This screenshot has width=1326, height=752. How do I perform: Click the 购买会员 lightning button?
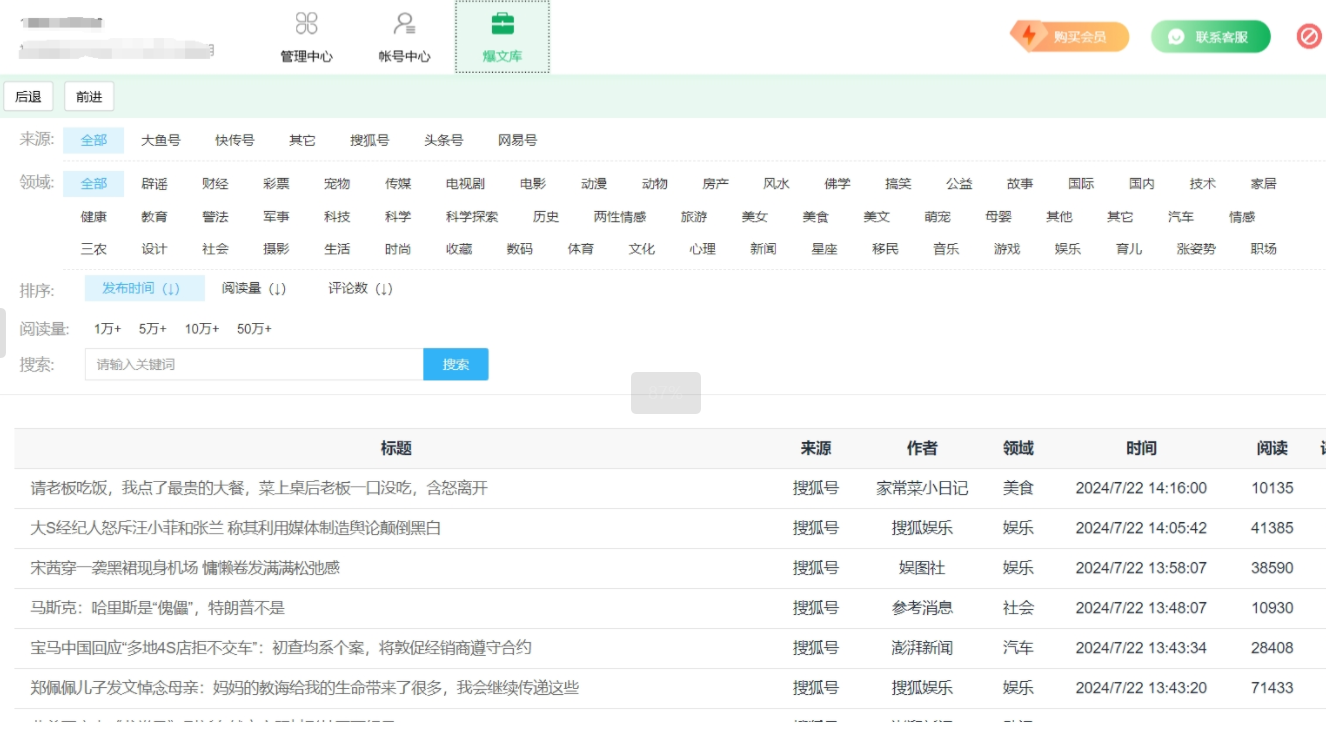pyautogui.click(x=1069, y=37)
